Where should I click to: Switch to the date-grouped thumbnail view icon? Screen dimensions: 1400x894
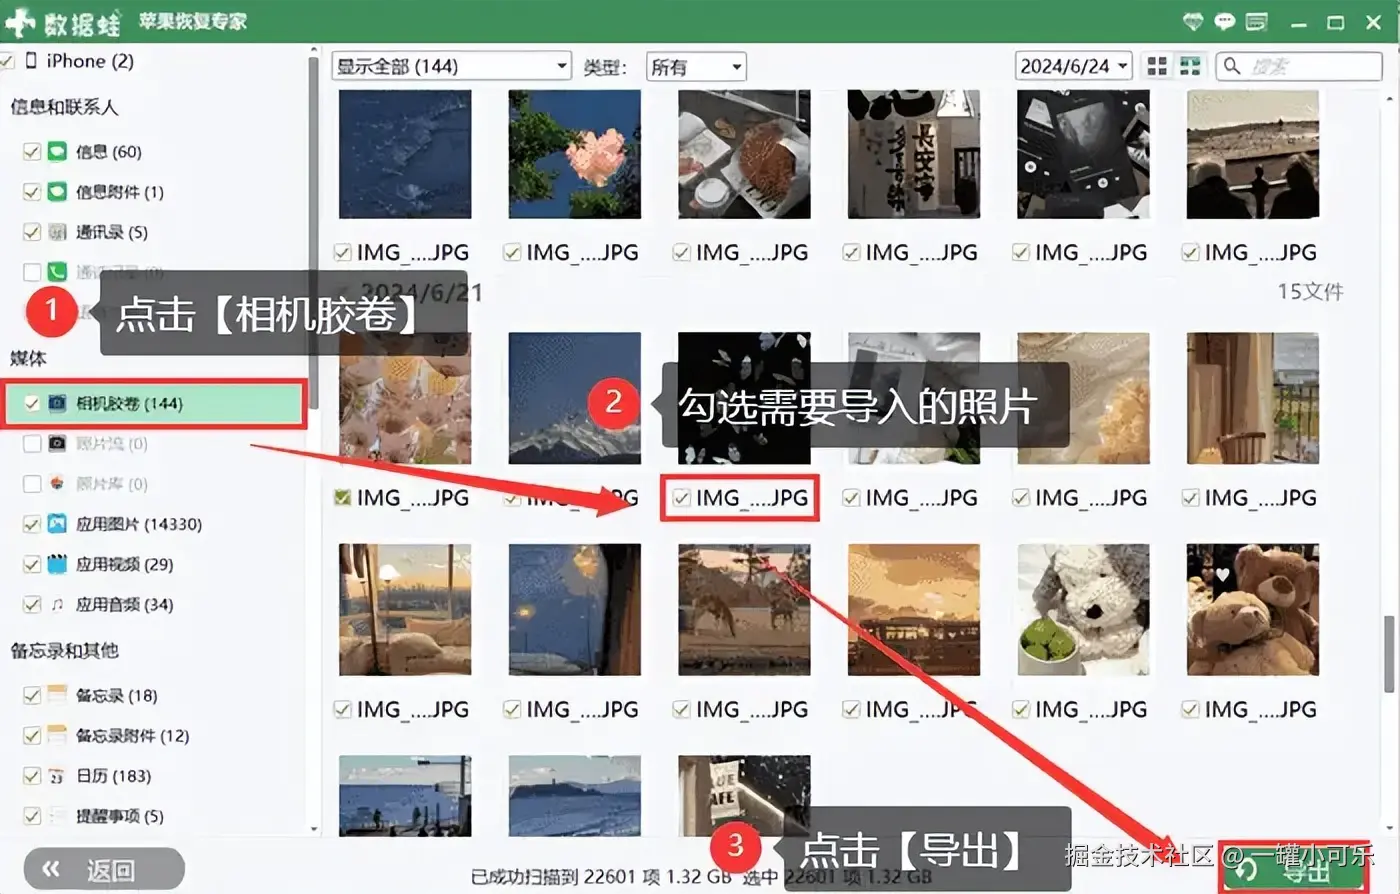1190,67
